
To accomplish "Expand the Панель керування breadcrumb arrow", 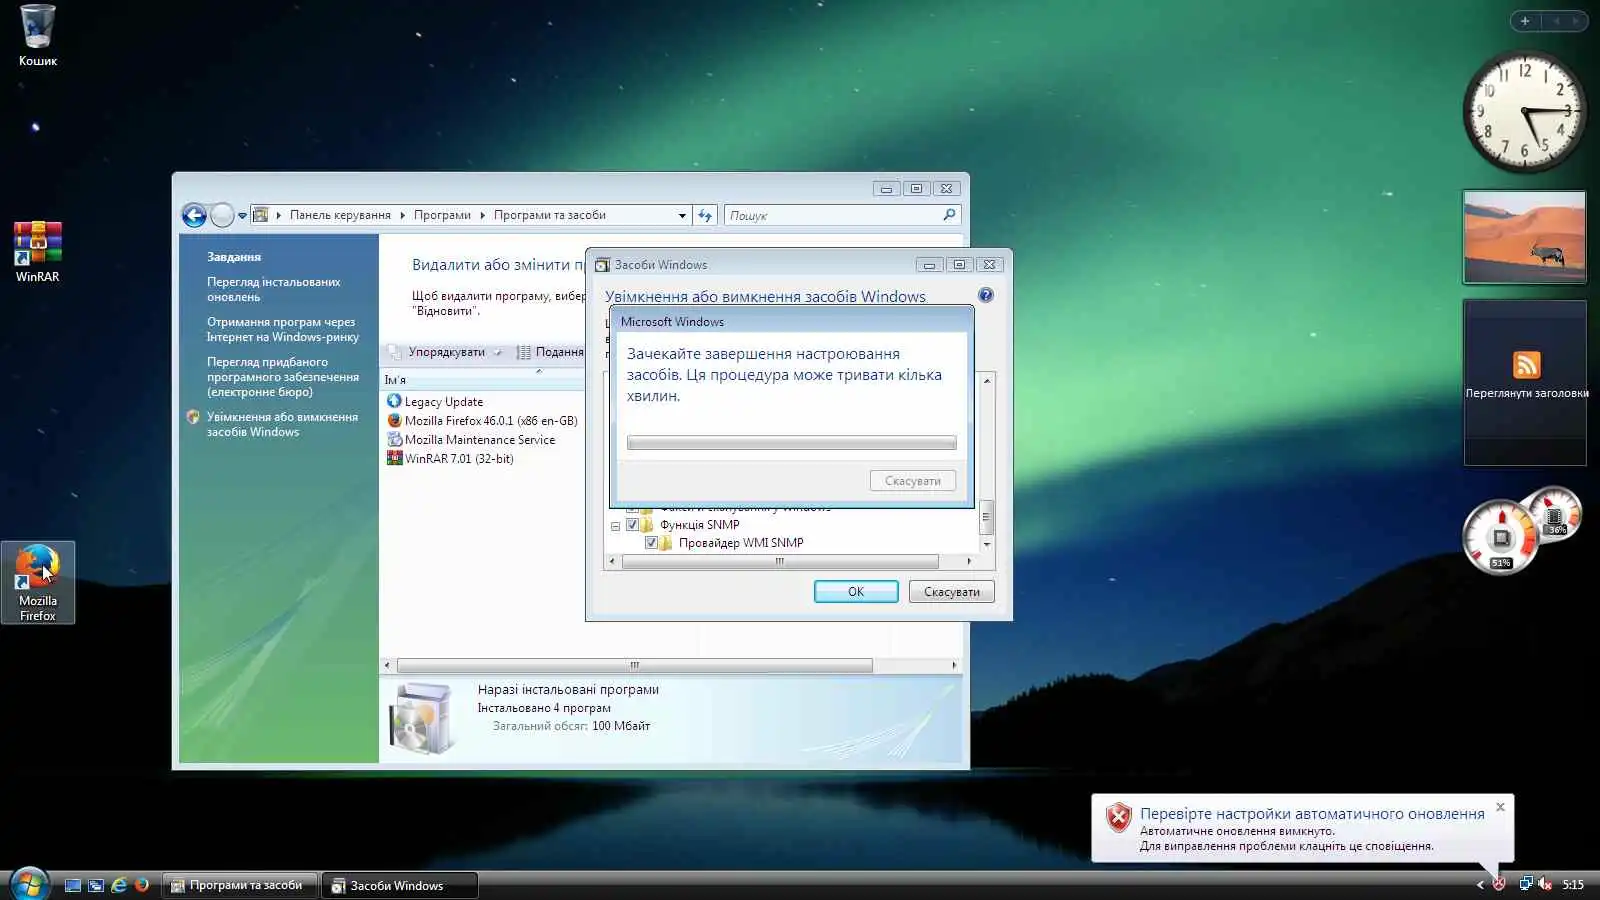I will 402,215.
